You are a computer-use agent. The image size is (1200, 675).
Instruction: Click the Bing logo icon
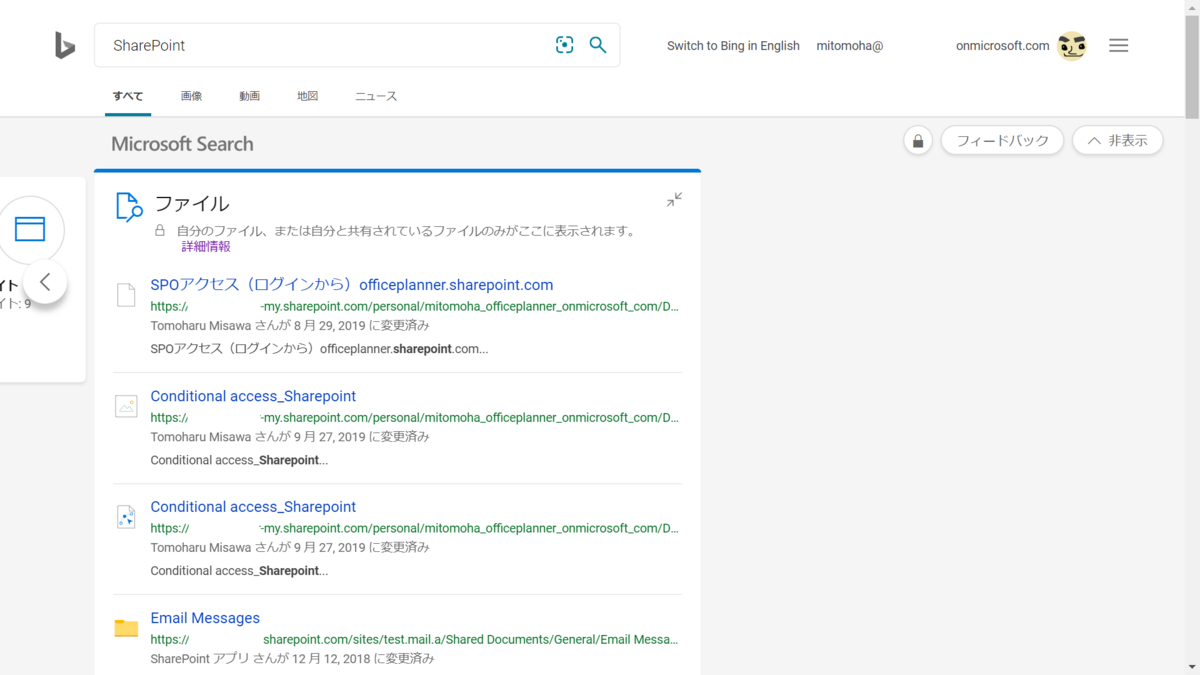(x=65, y=46)
